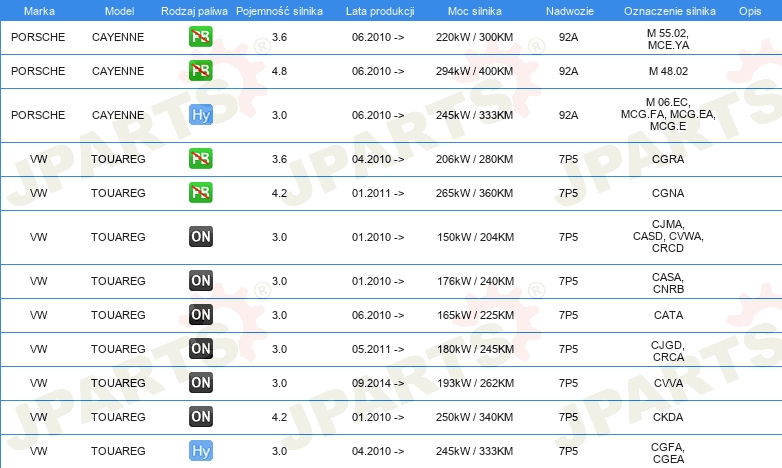Image resolution: width=782 pixels, height=468 pixels.
Task: Select the 150kW / 204KM power cell
Action: click(x=475, y=237)
